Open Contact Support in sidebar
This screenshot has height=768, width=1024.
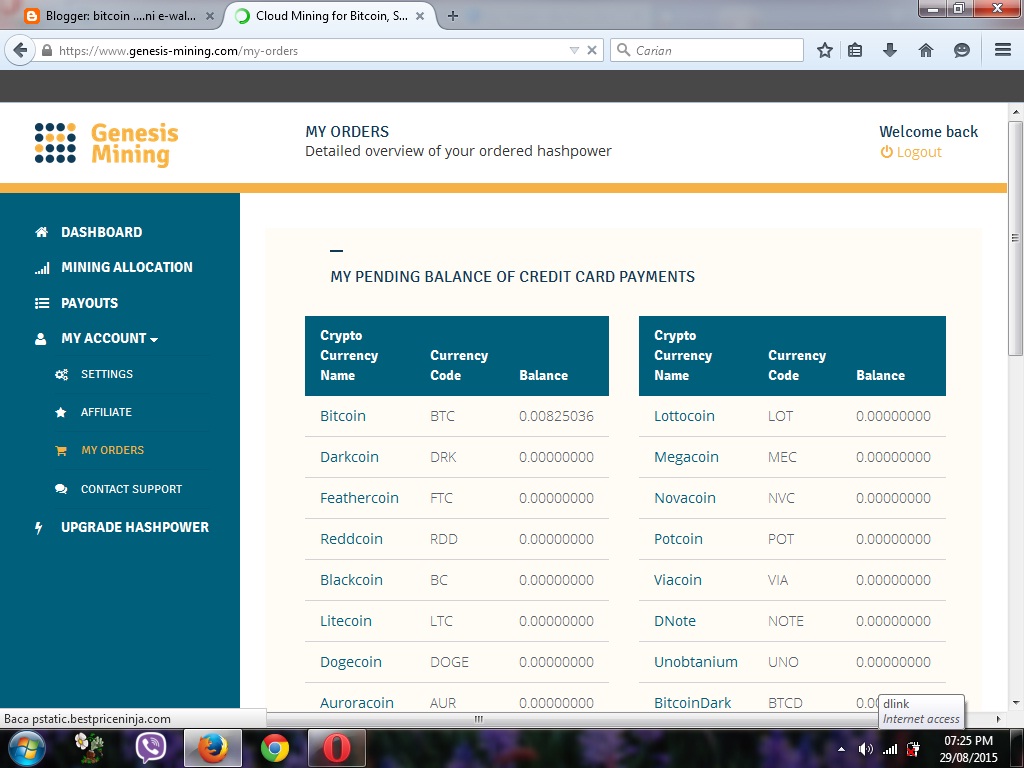tap(131, 489)
